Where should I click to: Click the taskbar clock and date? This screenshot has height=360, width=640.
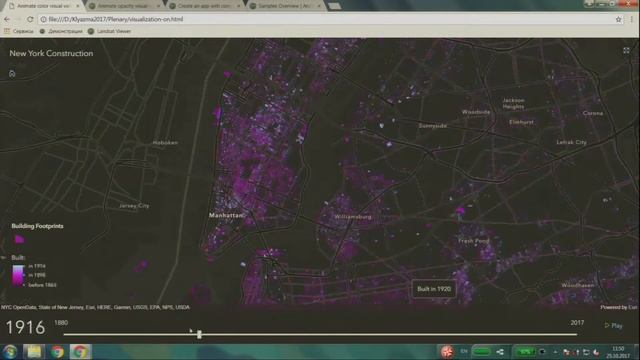(x=618, y=352)
